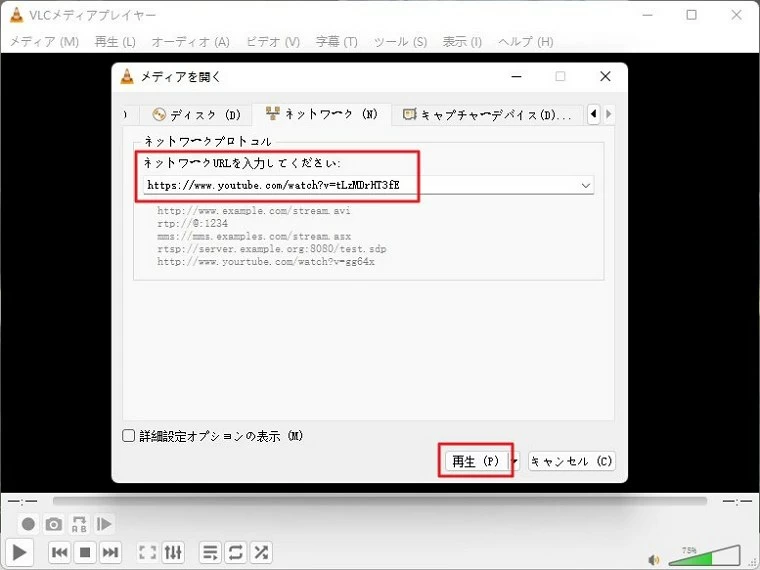
Task: Seek on the playback progress bar
Action: coord(380,501)
